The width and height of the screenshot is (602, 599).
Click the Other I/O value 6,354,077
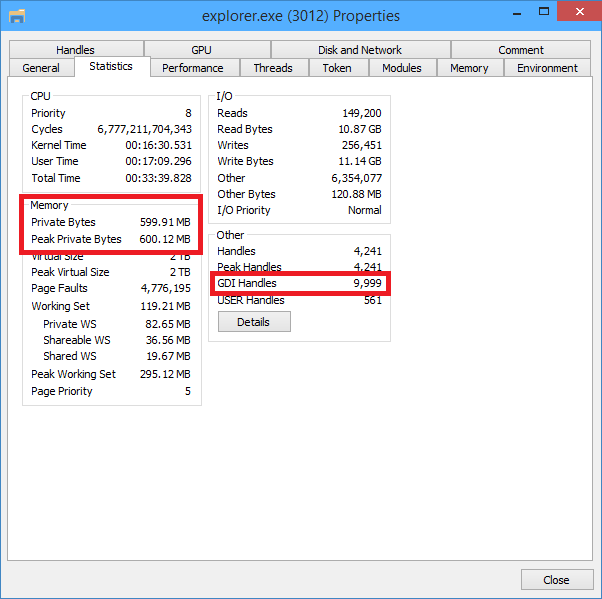[x=357, y=178]
